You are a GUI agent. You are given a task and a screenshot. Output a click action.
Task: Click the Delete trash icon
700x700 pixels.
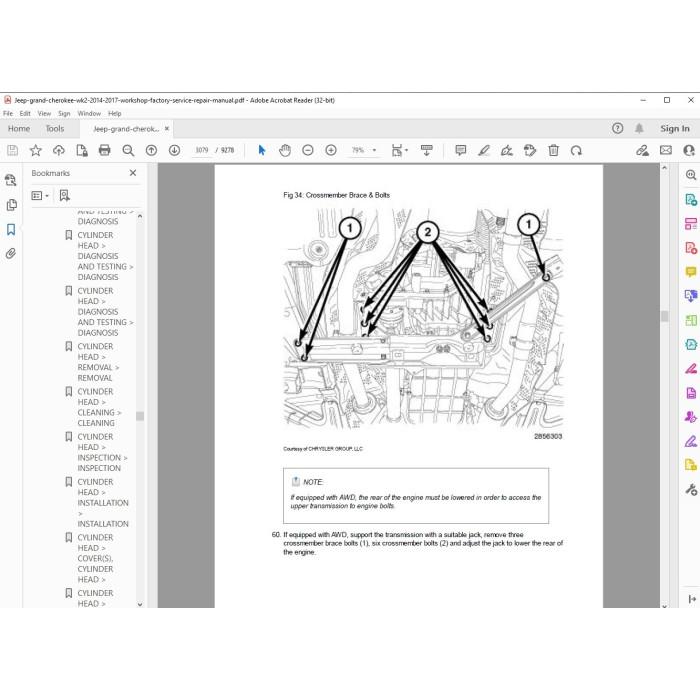click(x=554, y=150)
